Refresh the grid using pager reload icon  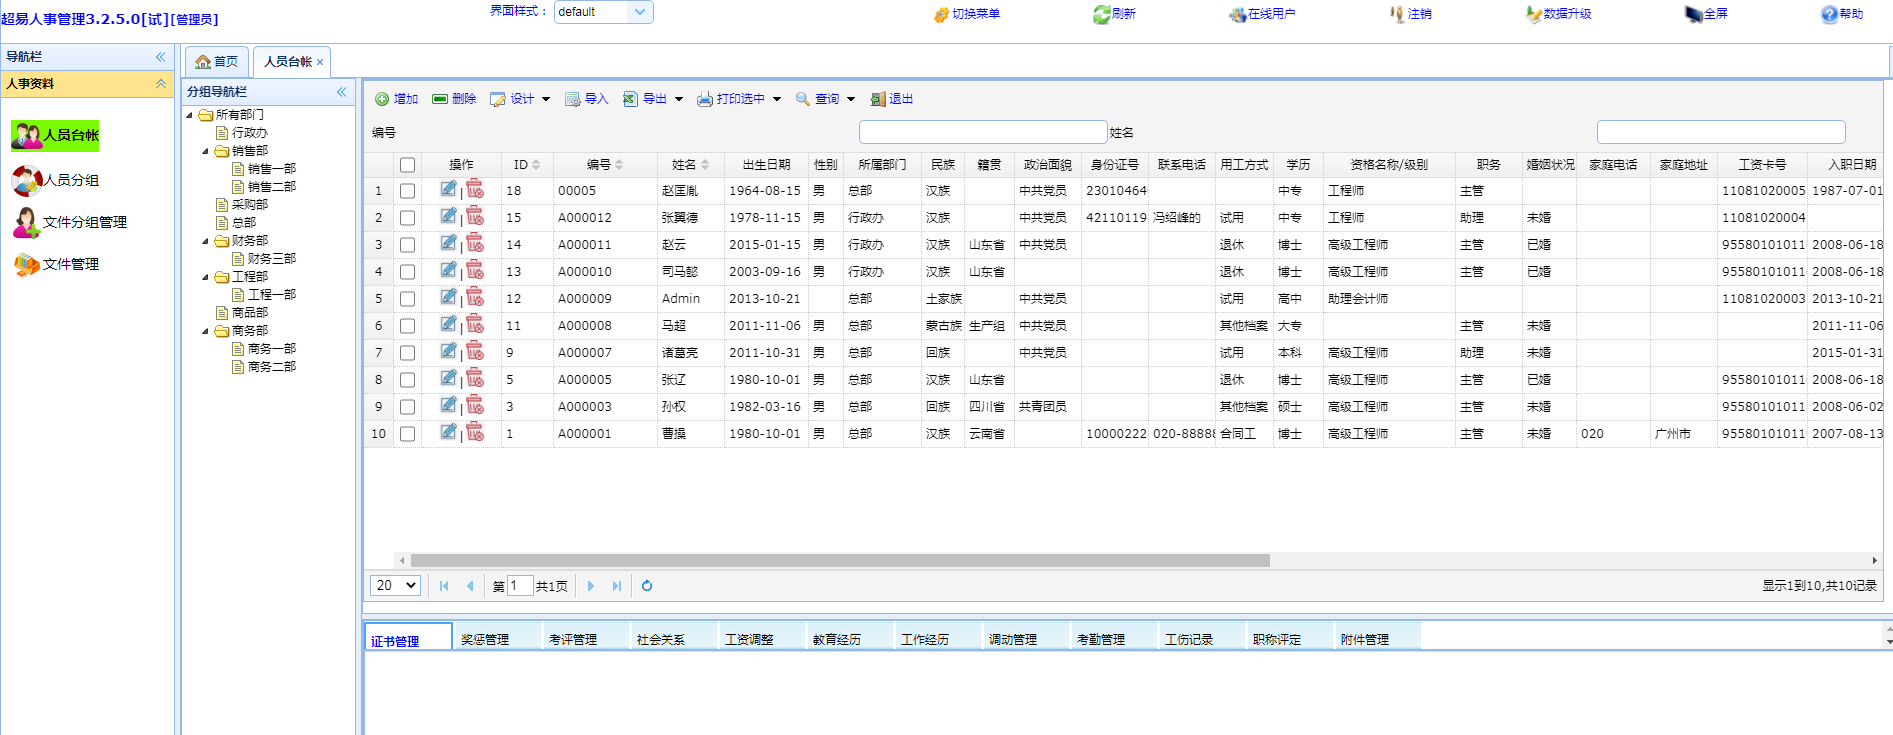[647, 586]
